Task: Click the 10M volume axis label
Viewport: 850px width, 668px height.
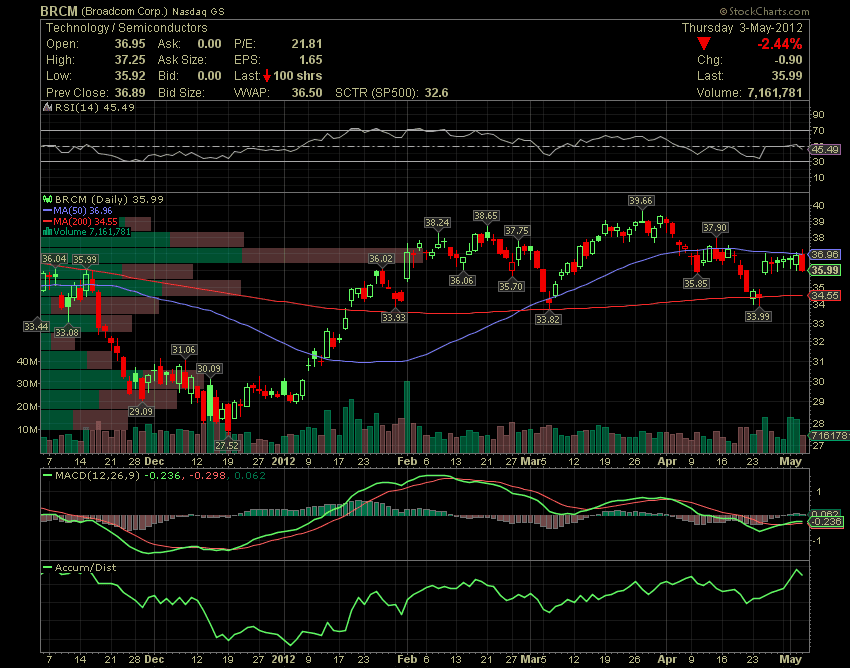Action: coord(28,430)
